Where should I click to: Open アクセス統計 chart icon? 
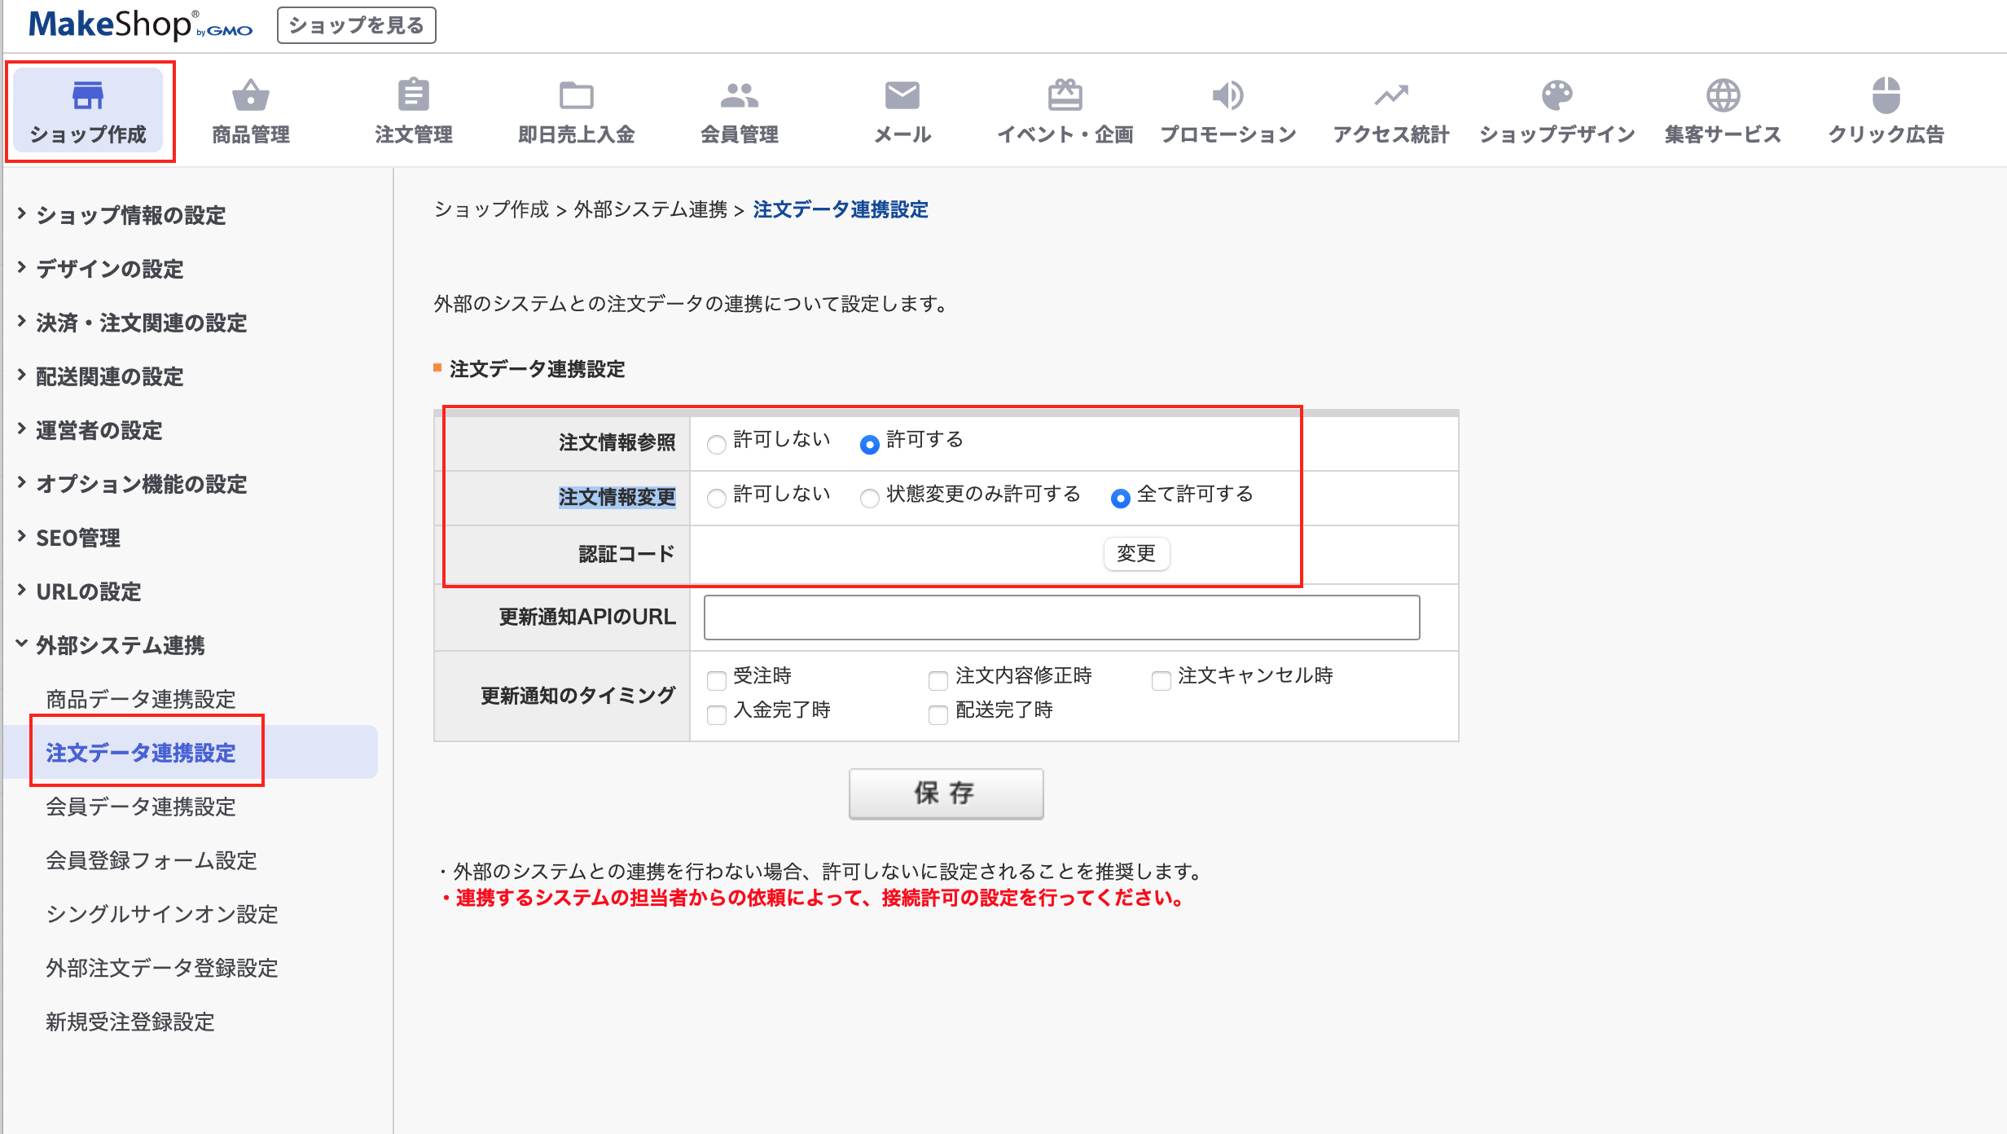[x=1391, y=95]
